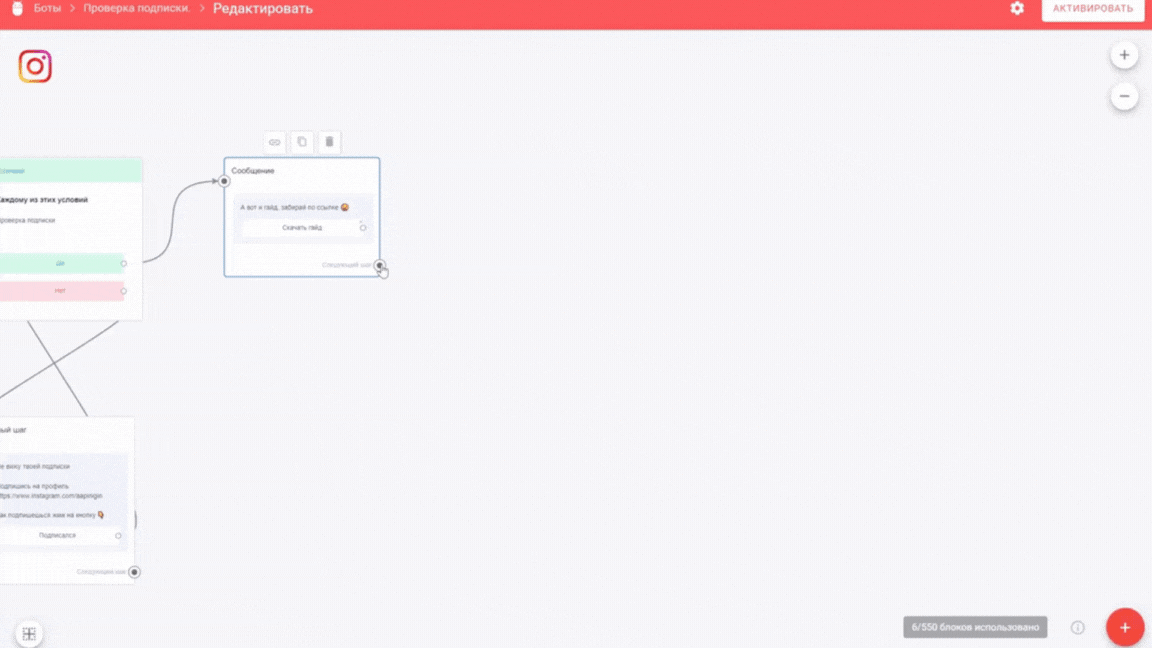Open Проверка подписки breadcrumb
1152x648 pixels.
coord(137,8)
